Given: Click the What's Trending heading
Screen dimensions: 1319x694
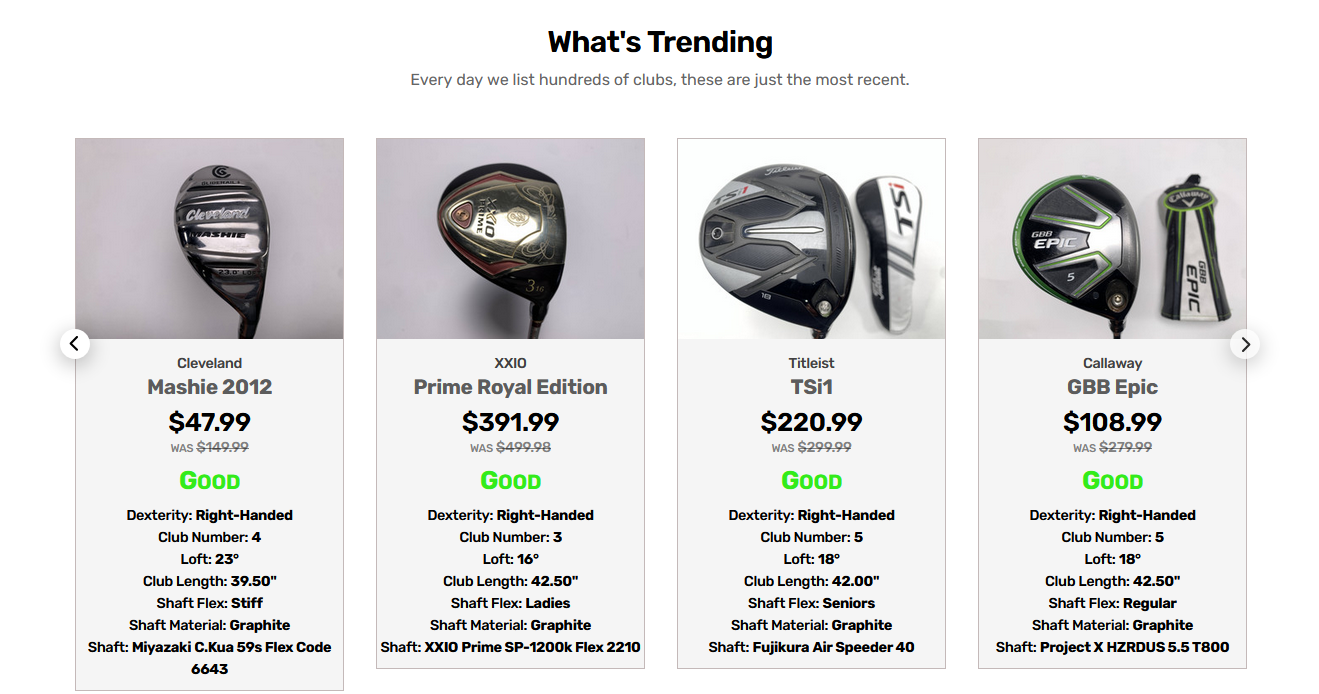Looking at the screenshot, I should point(659,41).
